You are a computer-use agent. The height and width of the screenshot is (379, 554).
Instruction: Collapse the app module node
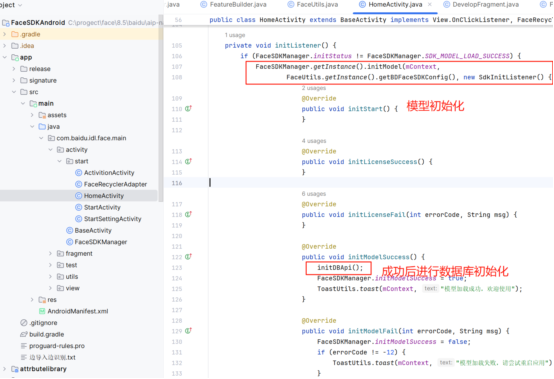[x=5, y=57]
